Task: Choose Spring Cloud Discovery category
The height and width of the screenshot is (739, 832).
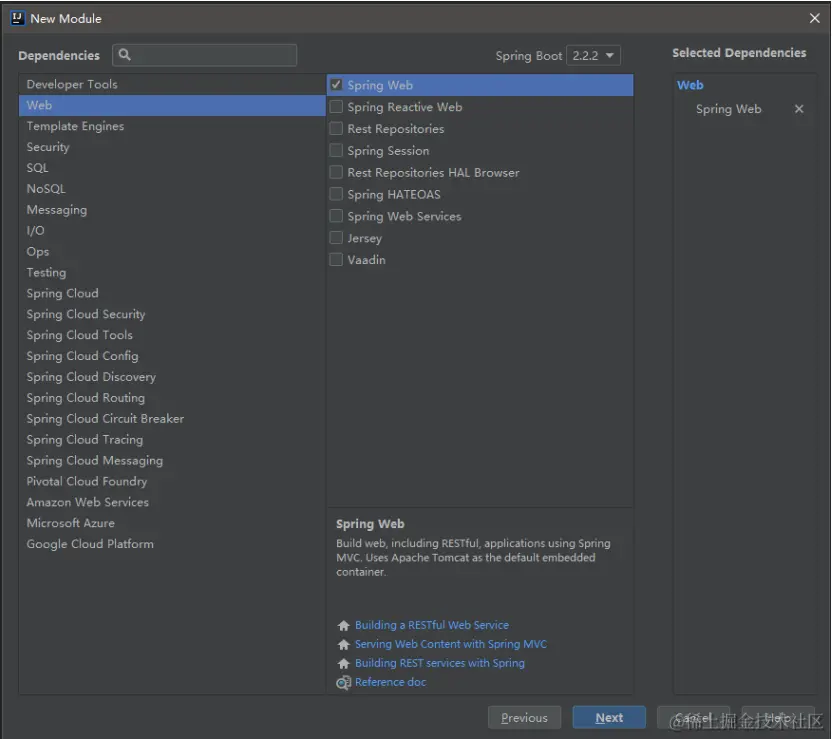Action: [172, 377]
